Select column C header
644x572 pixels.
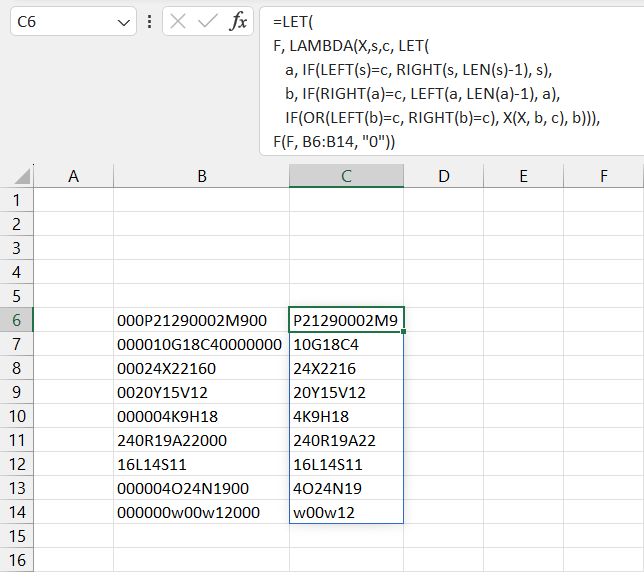point(346,176)
